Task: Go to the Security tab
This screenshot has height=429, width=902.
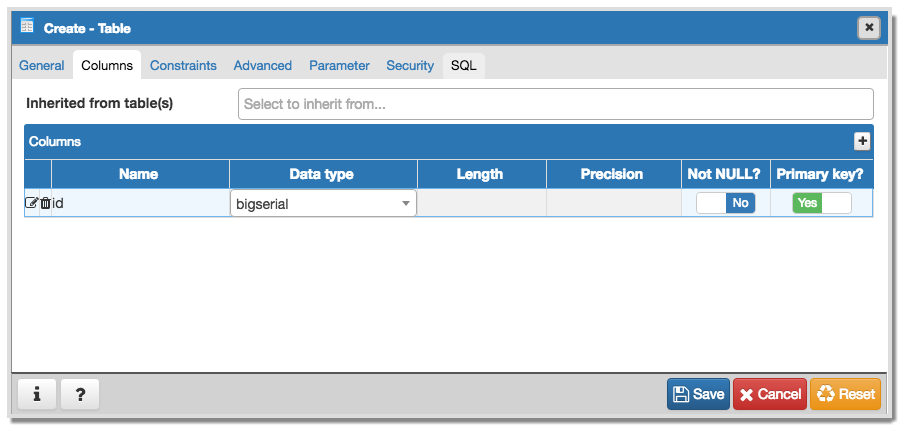Action: pyautogui.click(x=410, y=66)
